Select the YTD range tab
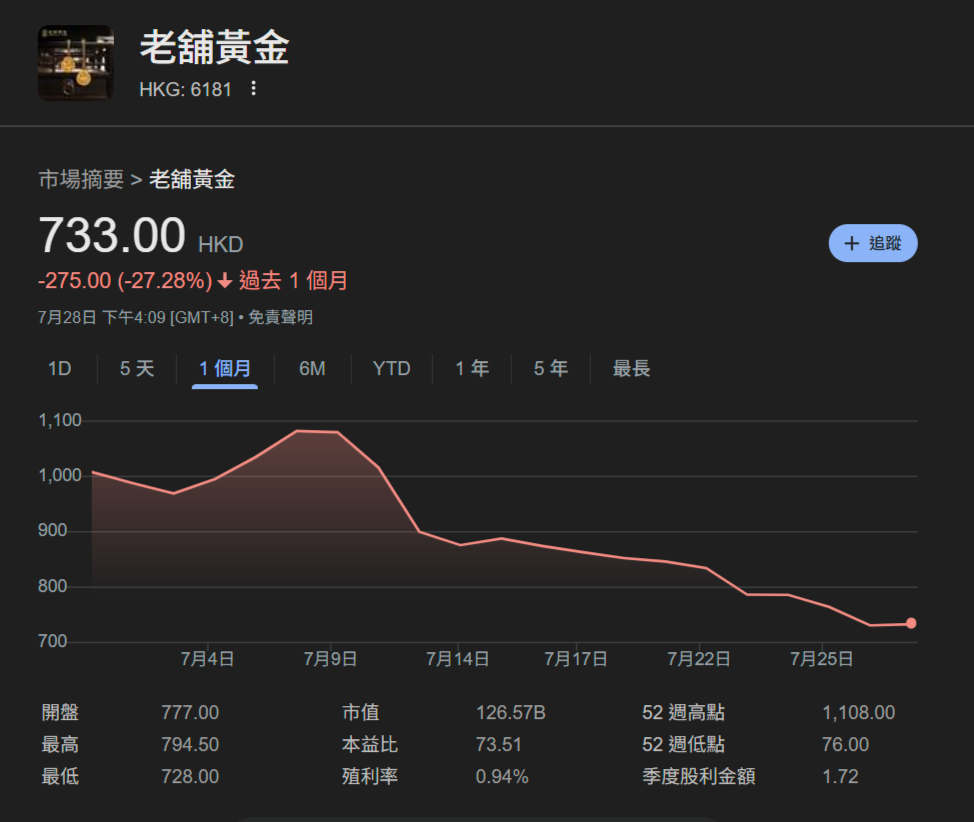The height and width of the screenshot is (822, 974). point(391,369)
